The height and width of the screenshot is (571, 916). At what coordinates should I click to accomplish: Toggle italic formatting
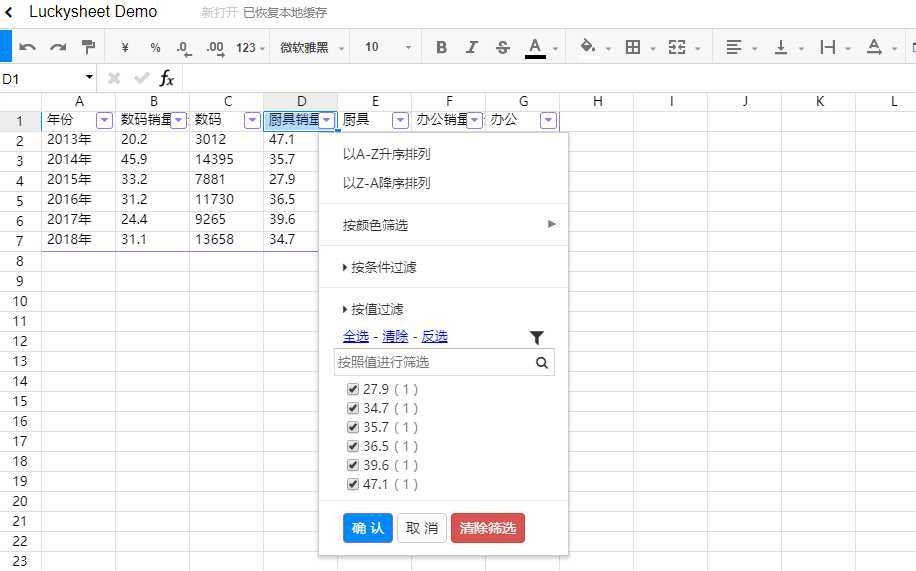472,47
